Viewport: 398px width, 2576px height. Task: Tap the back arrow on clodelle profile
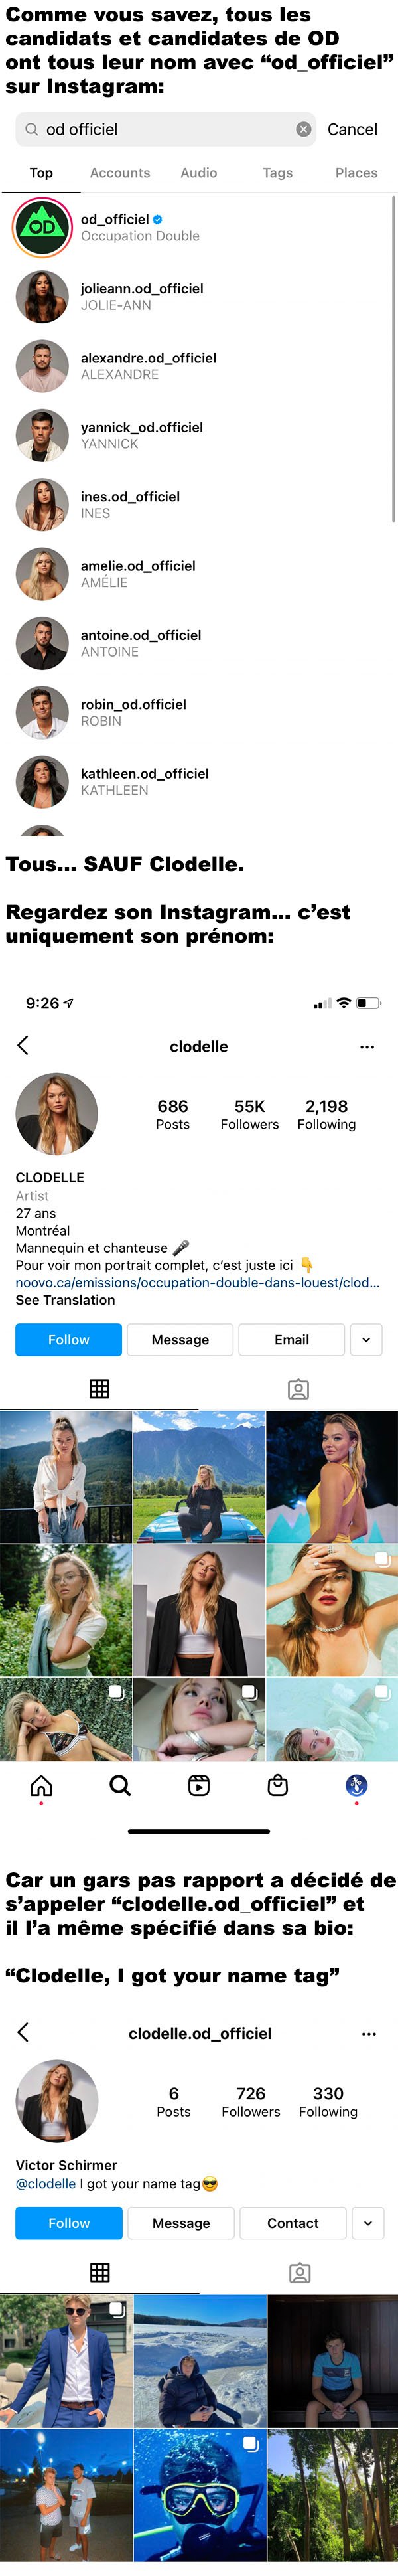[x=23, y=1046]
